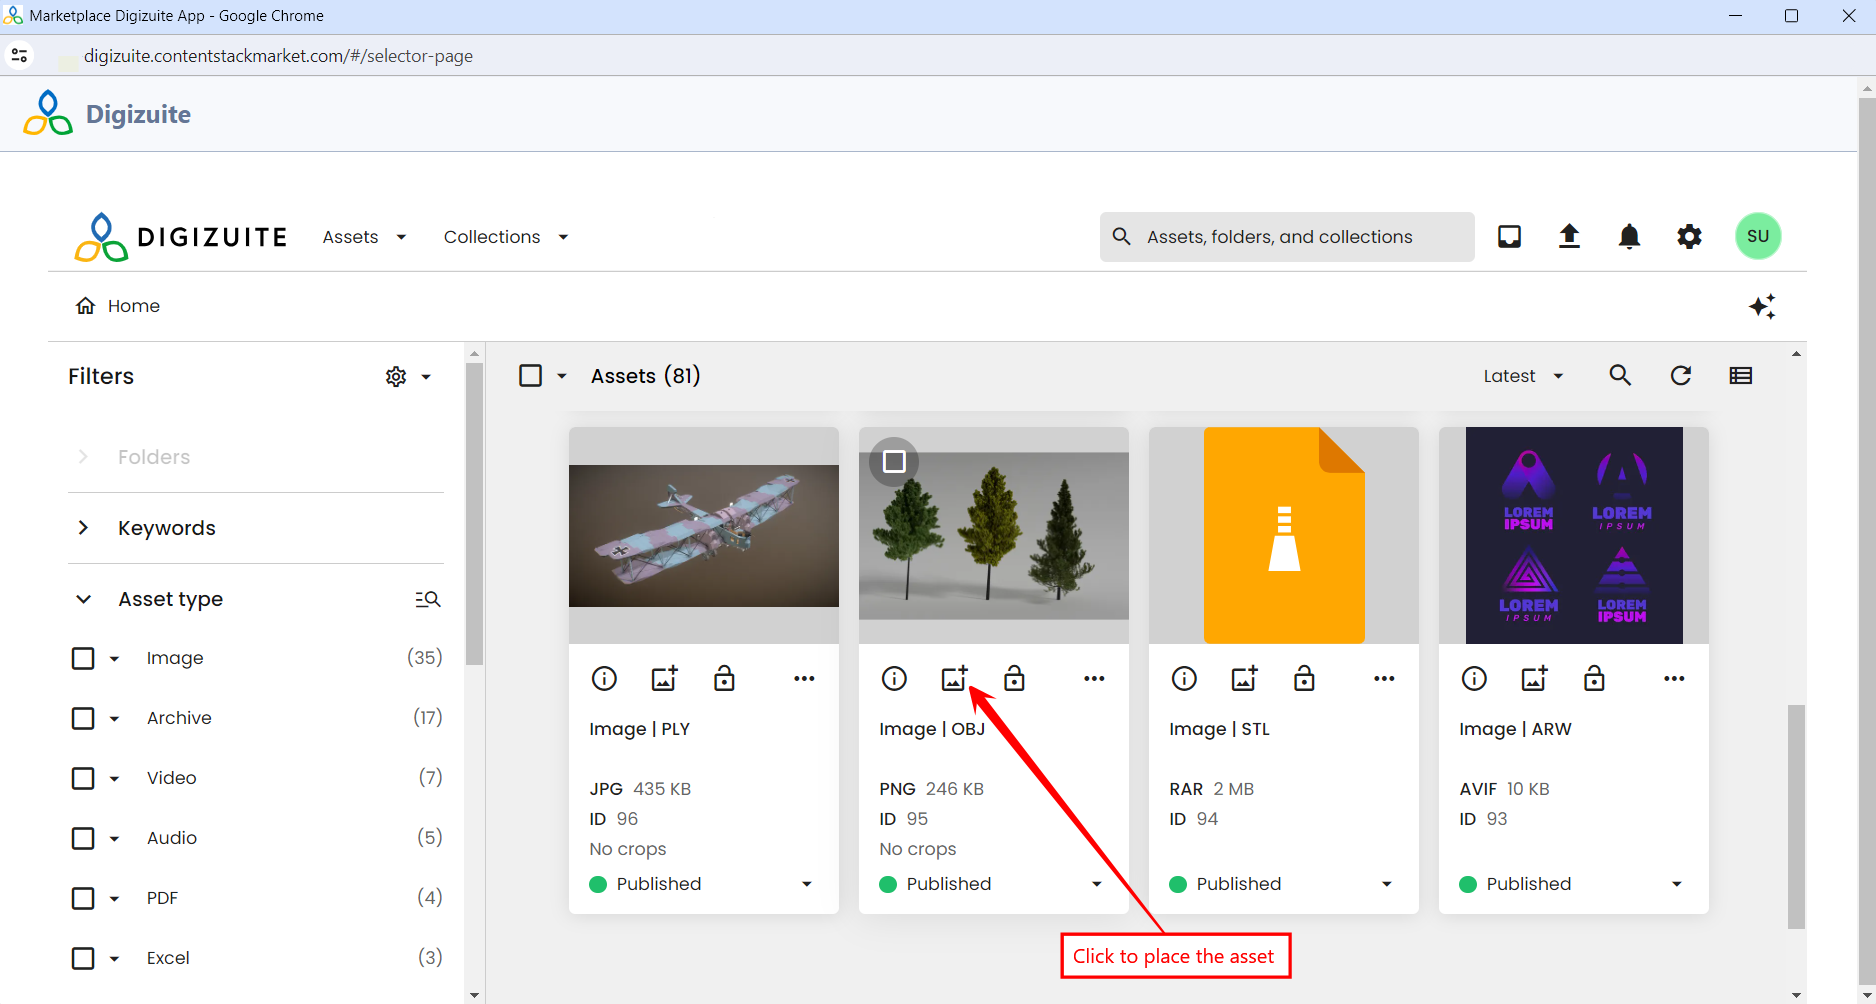1876x1004 pixels.
Task: Select the Image | OBJ thumbnail checkbox
Action: (894, 462)
